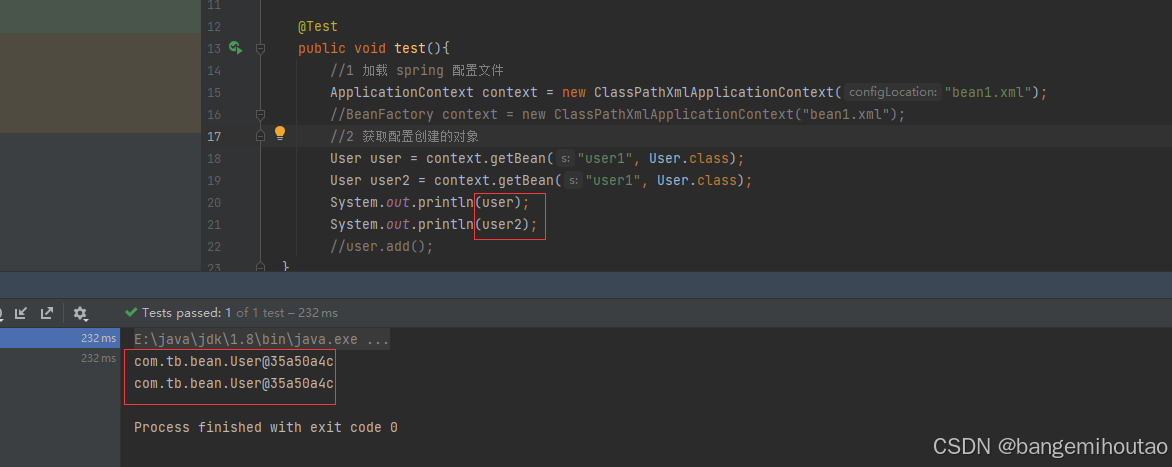Viewport: 1172px width, 467px height.
Task: Click line number 22 in gutter
Action: pos(213,246)
